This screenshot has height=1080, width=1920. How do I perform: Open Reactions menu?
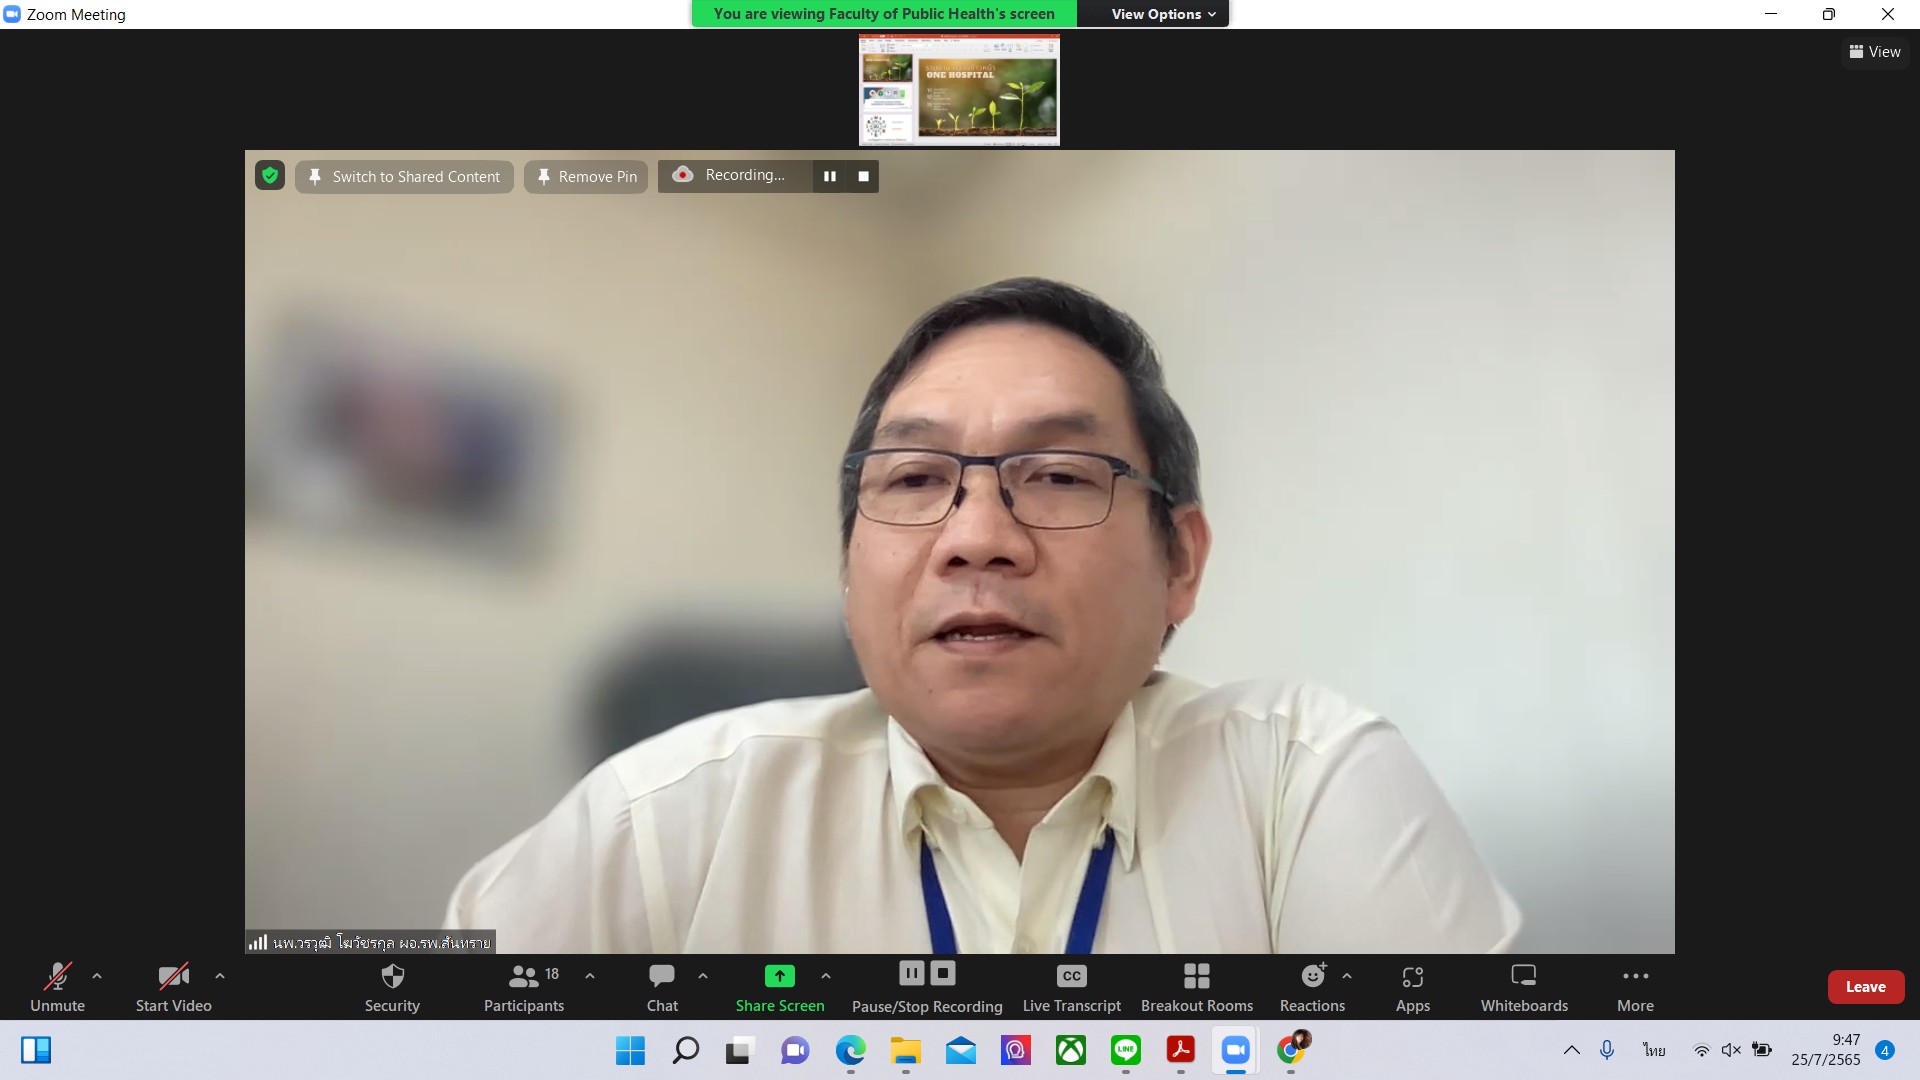point(1312,987)
